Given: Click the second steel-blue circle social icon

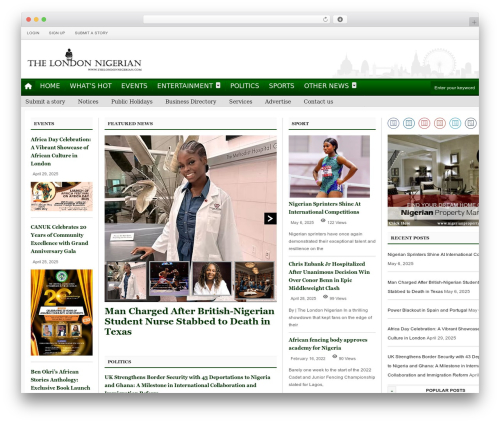Looking at the screenshot, I should point(409,123).
